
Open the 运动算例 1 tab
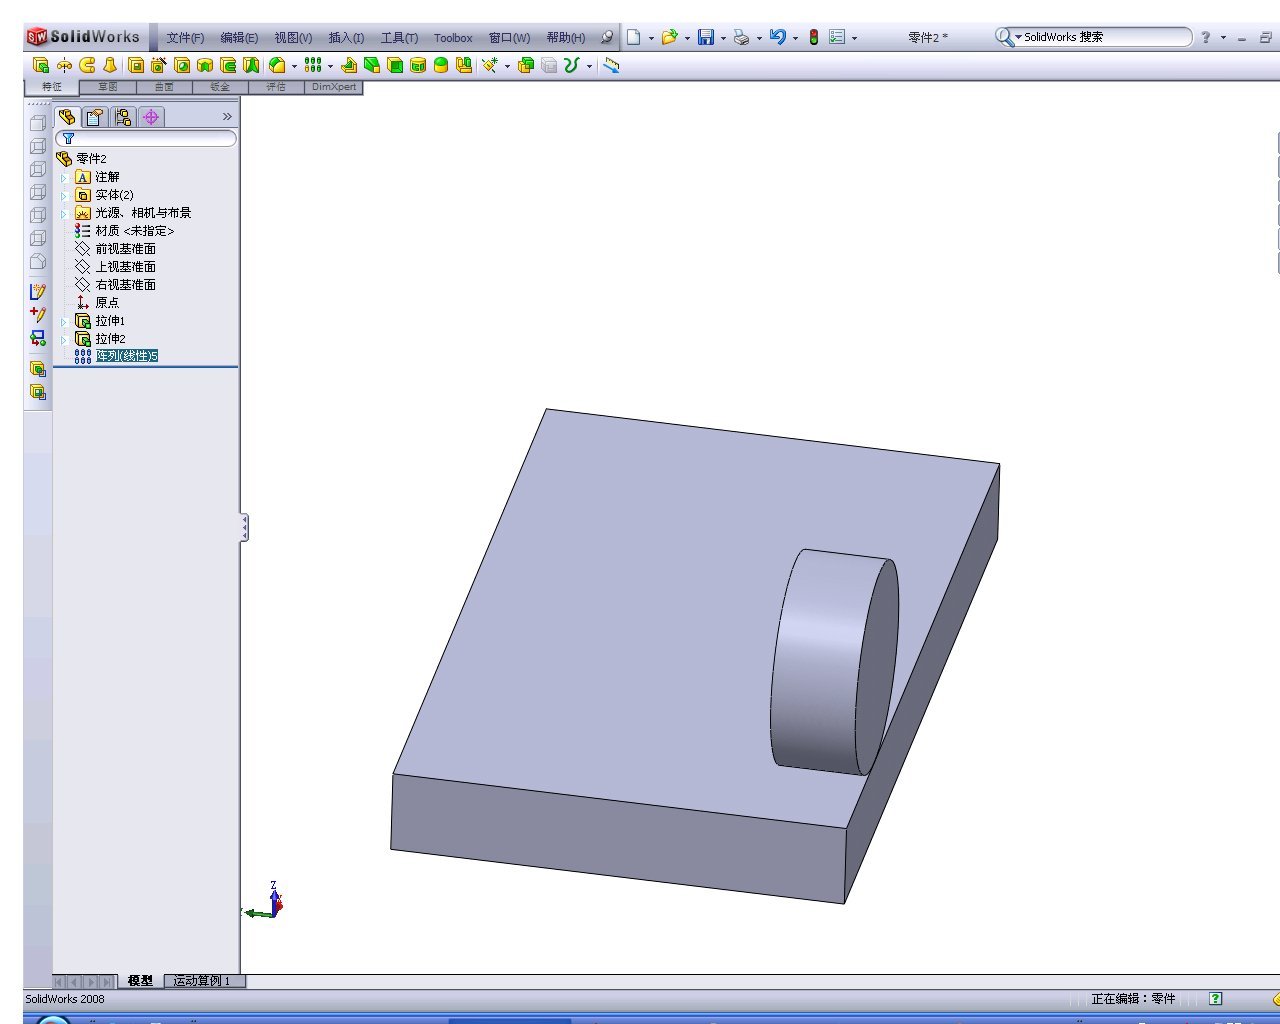pyautogui.click(x=203, y=981)
